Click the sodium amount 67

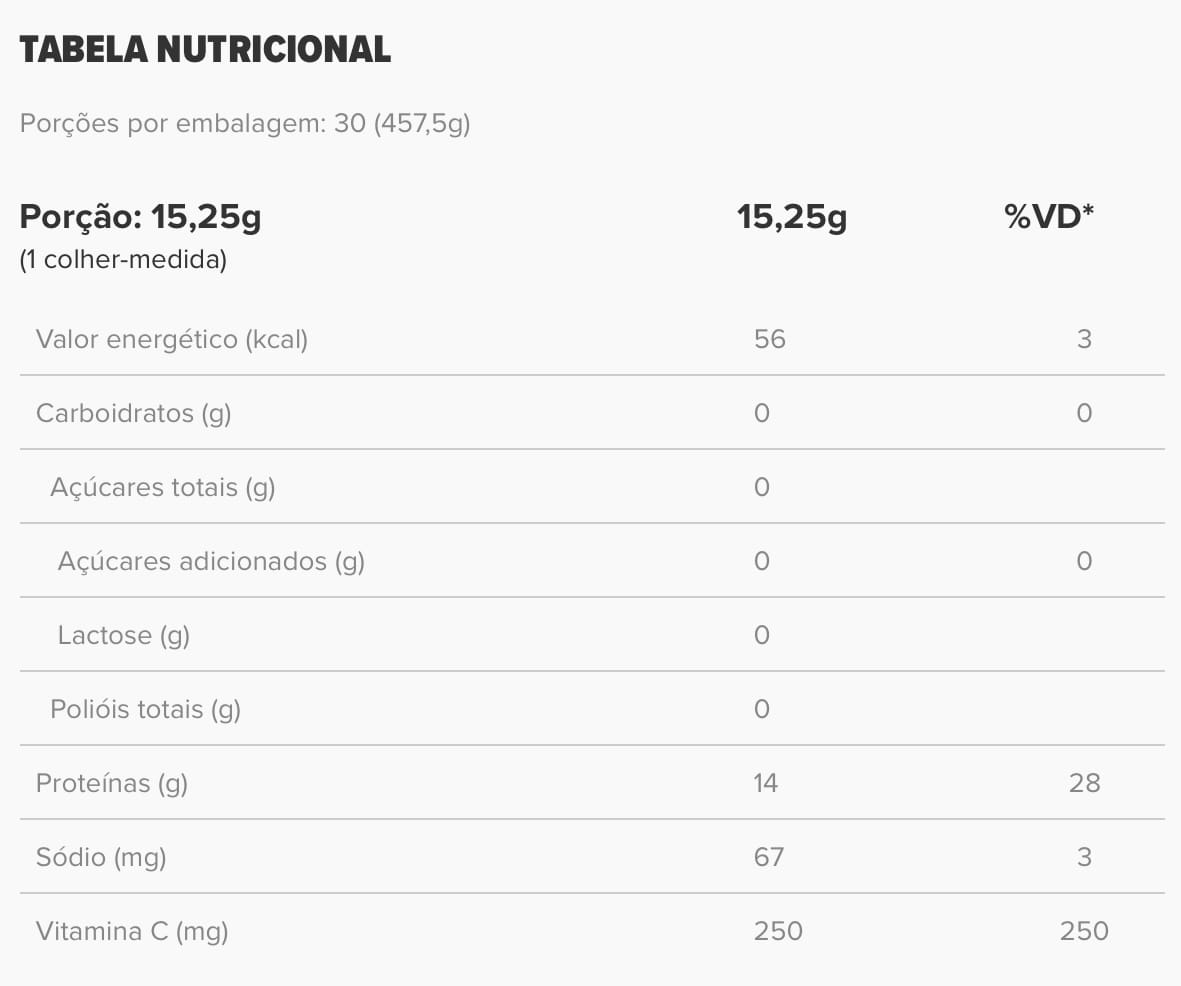[769, 857]
